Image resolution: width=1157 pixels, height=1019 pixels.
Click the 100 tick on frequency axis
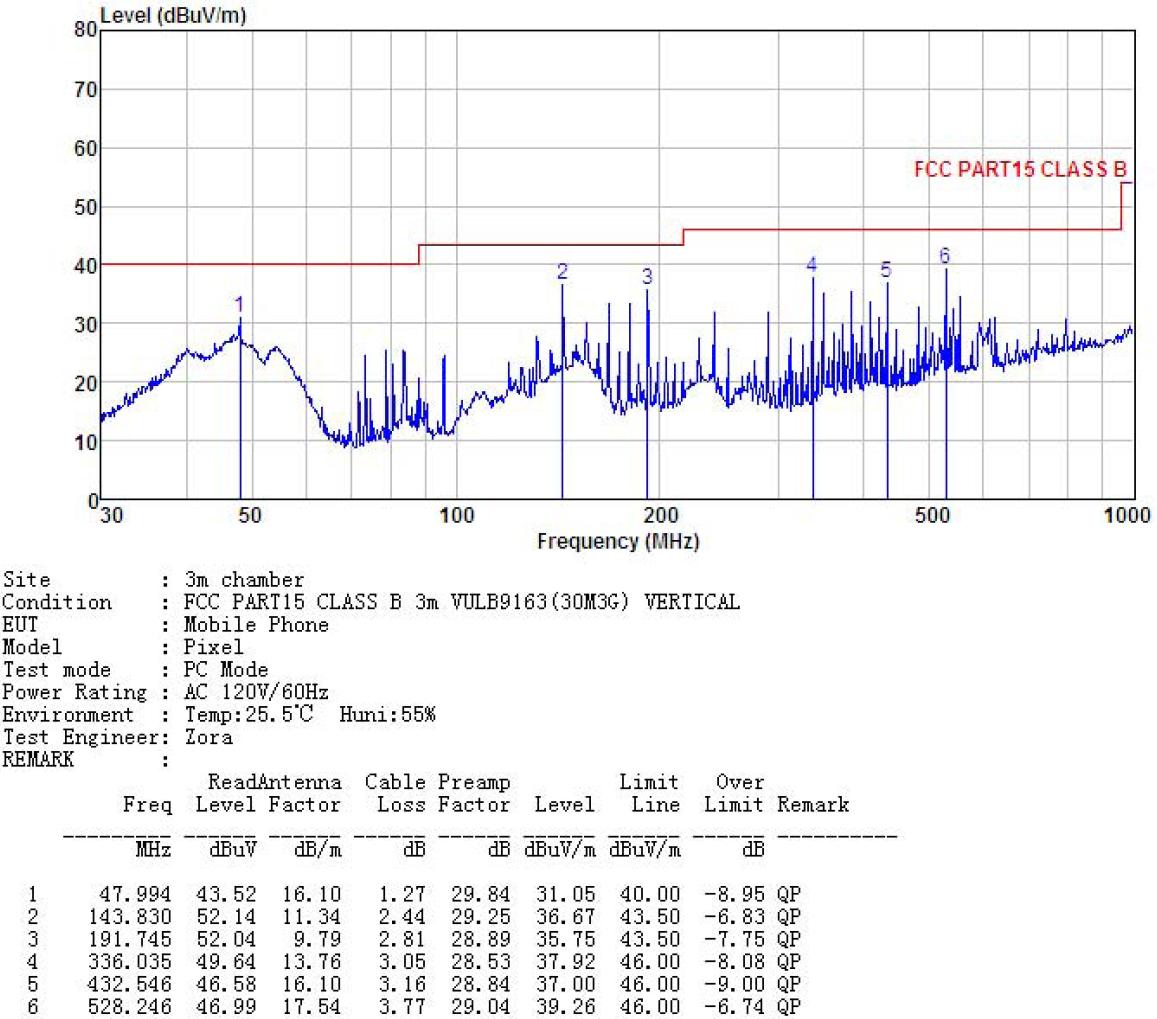coord(457,514)
